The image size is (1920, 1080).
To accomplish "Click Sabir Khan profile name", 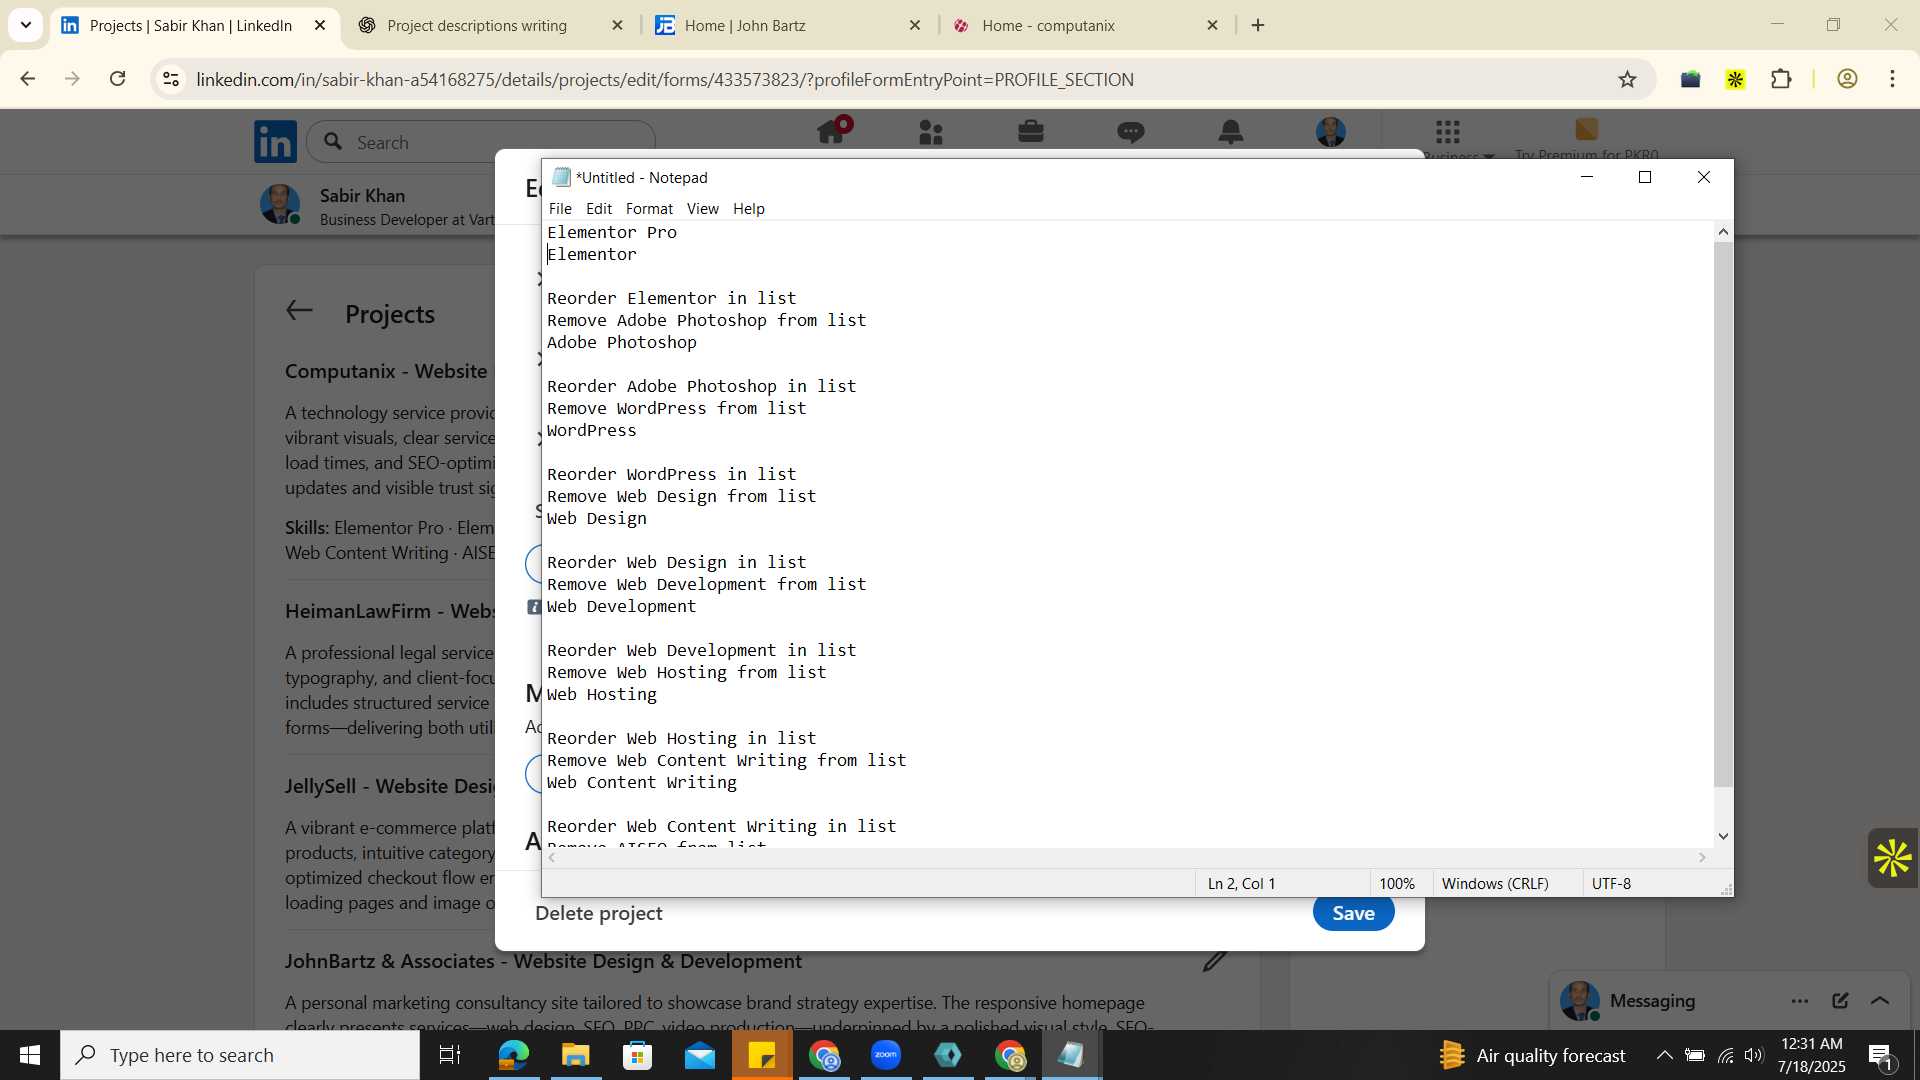I will pyautogui.click(x=362, y=195).
